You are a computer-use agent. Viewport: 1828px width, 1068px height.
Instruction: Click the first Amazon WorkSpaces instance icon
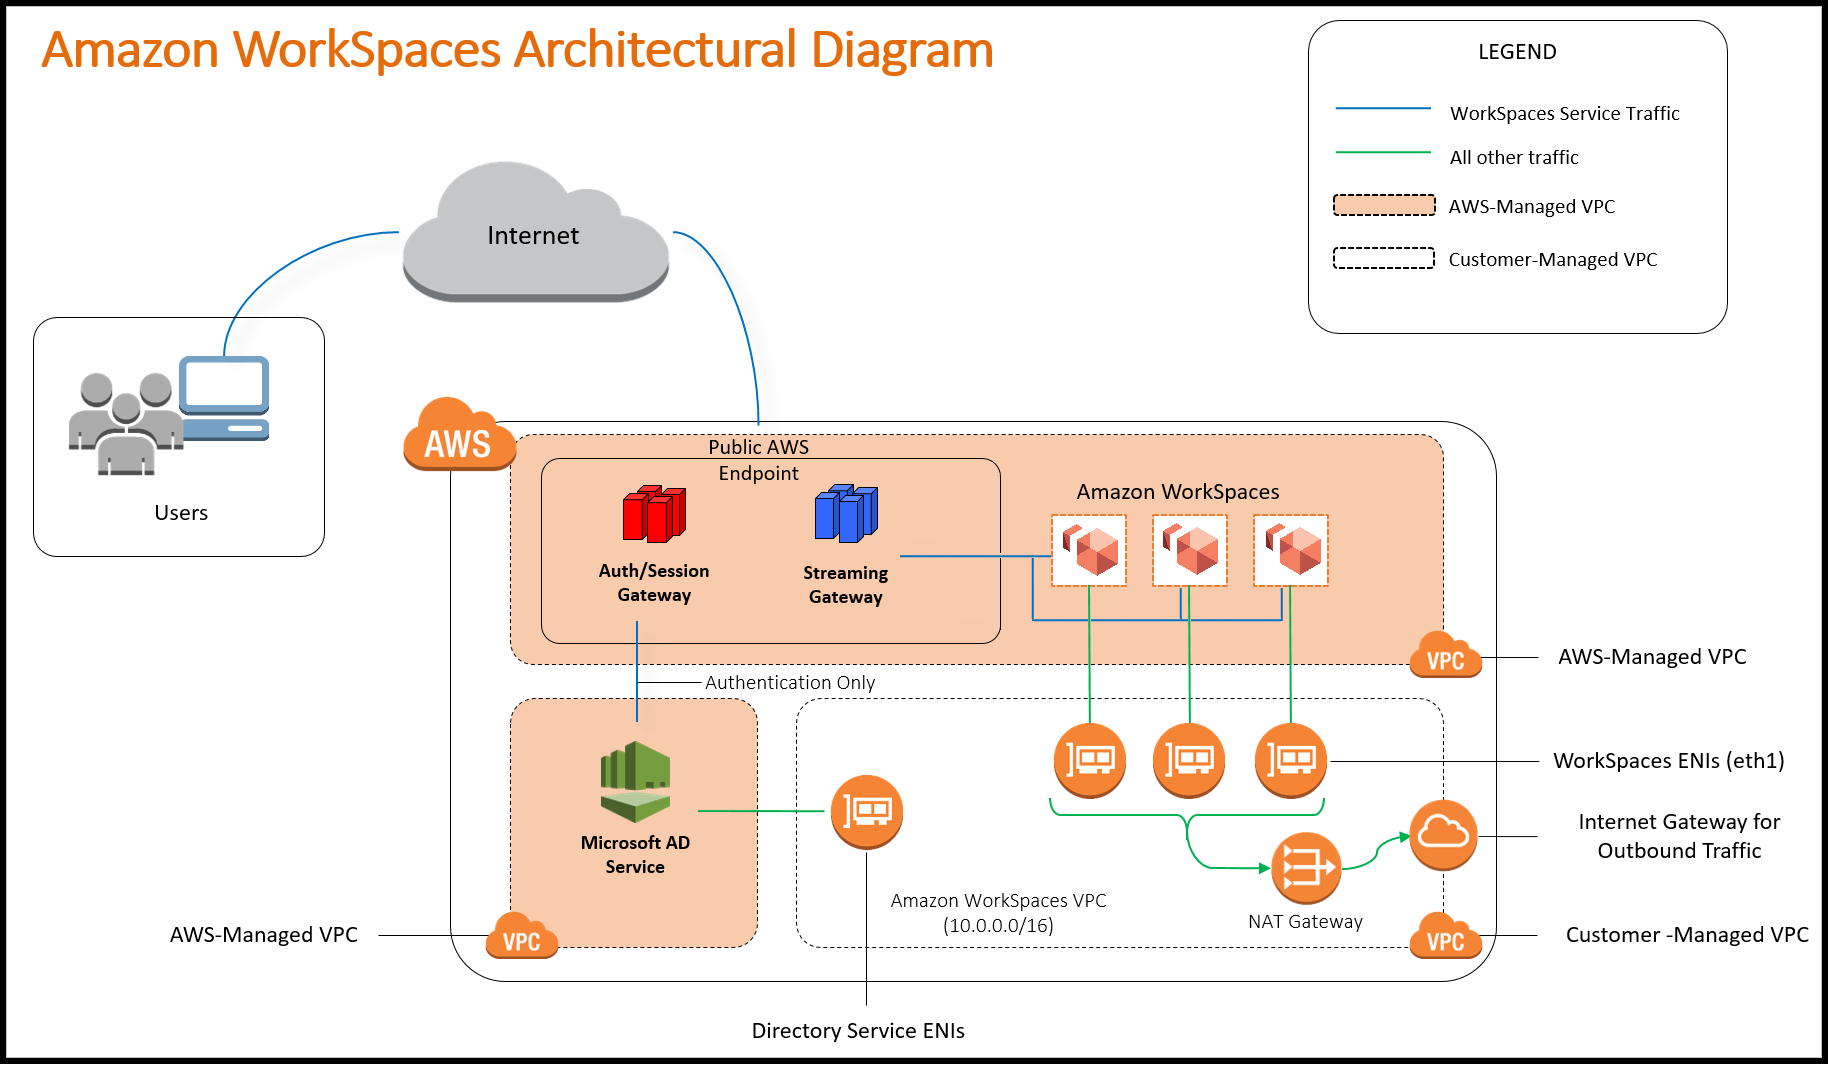pyautogui.click(x=1088, y=550)
